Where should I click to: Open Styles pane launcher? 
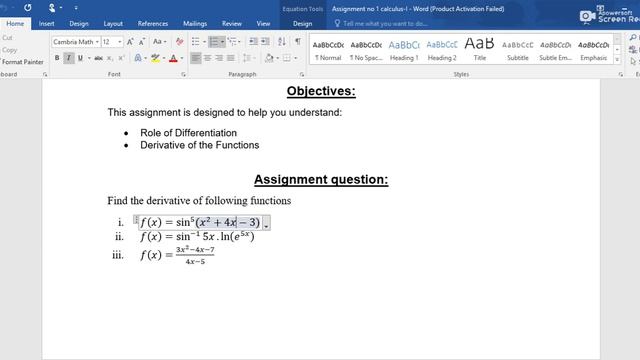(x=620, y=75)
